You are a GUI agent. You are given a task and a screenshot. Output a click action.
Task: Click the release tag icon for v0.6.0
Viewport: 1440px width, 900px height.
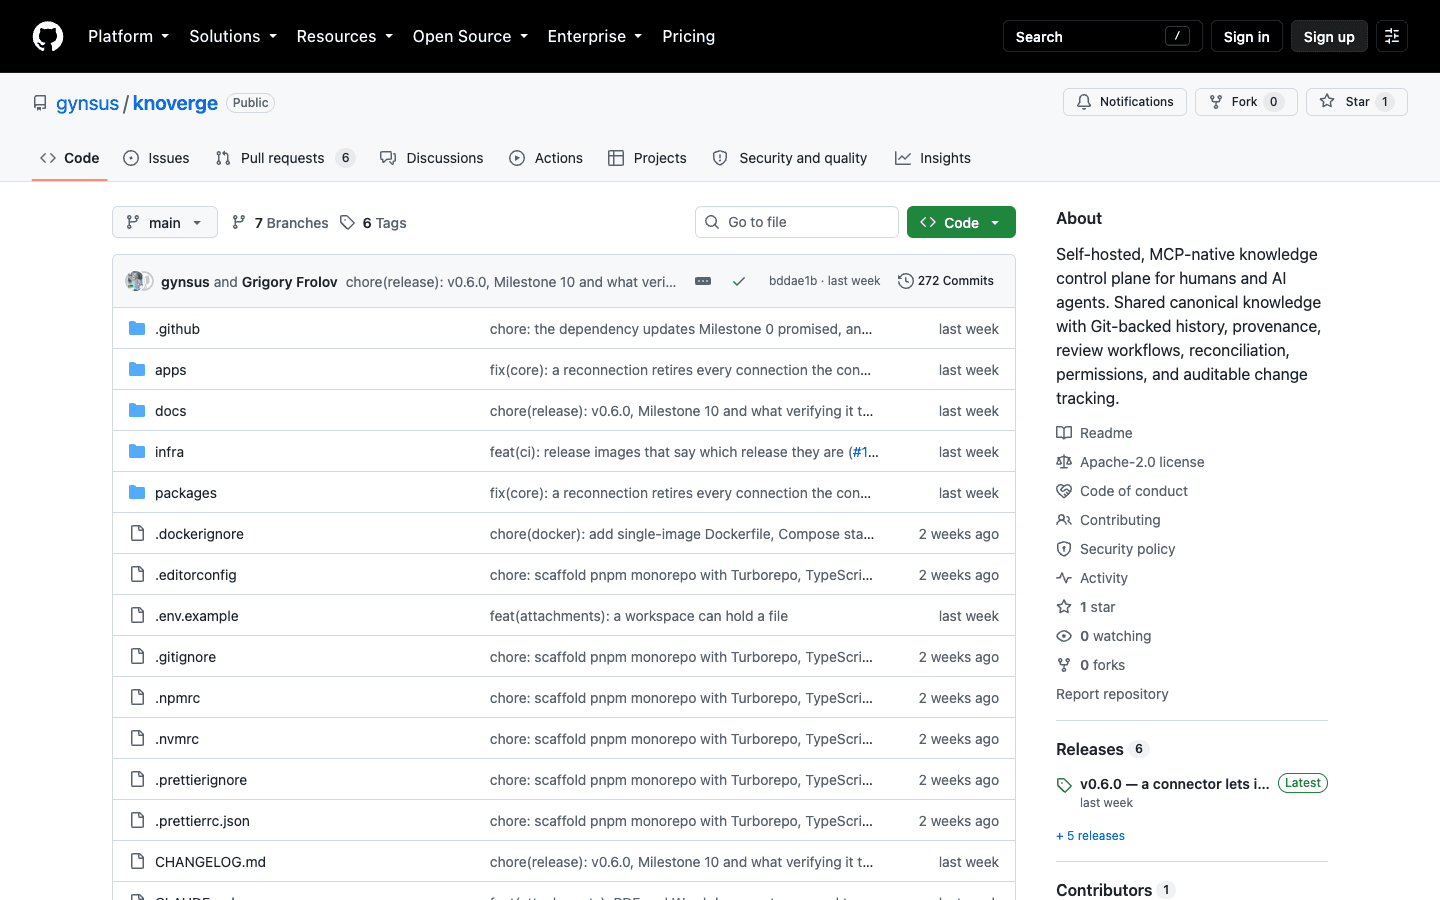pyautogui.click(x=1064, y=785)
